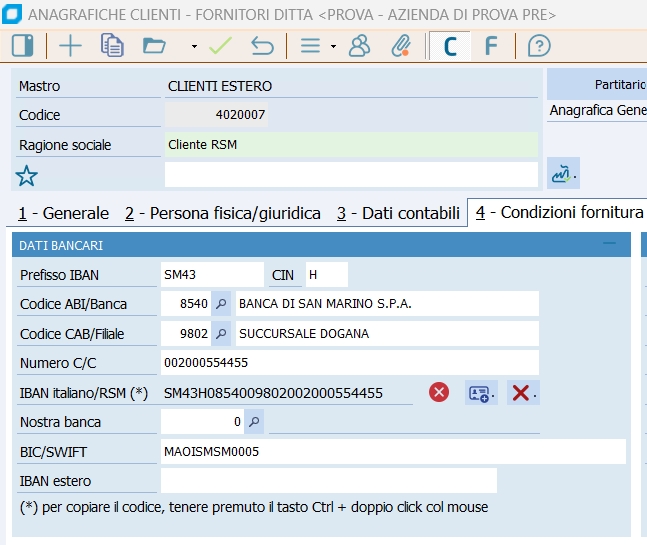Image resolution: width=647 pixels, height=545 pixels.
Task: Undo changes with the back arrow icon
Action: point(262,45)
